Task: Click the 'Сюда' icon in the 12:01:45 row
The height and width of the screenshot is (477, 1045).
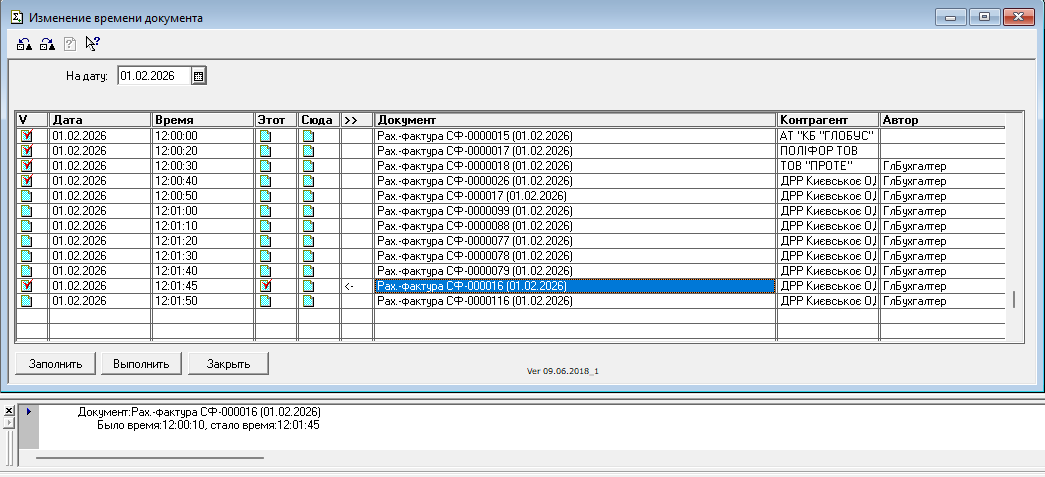Action: (x=309, y=286)
